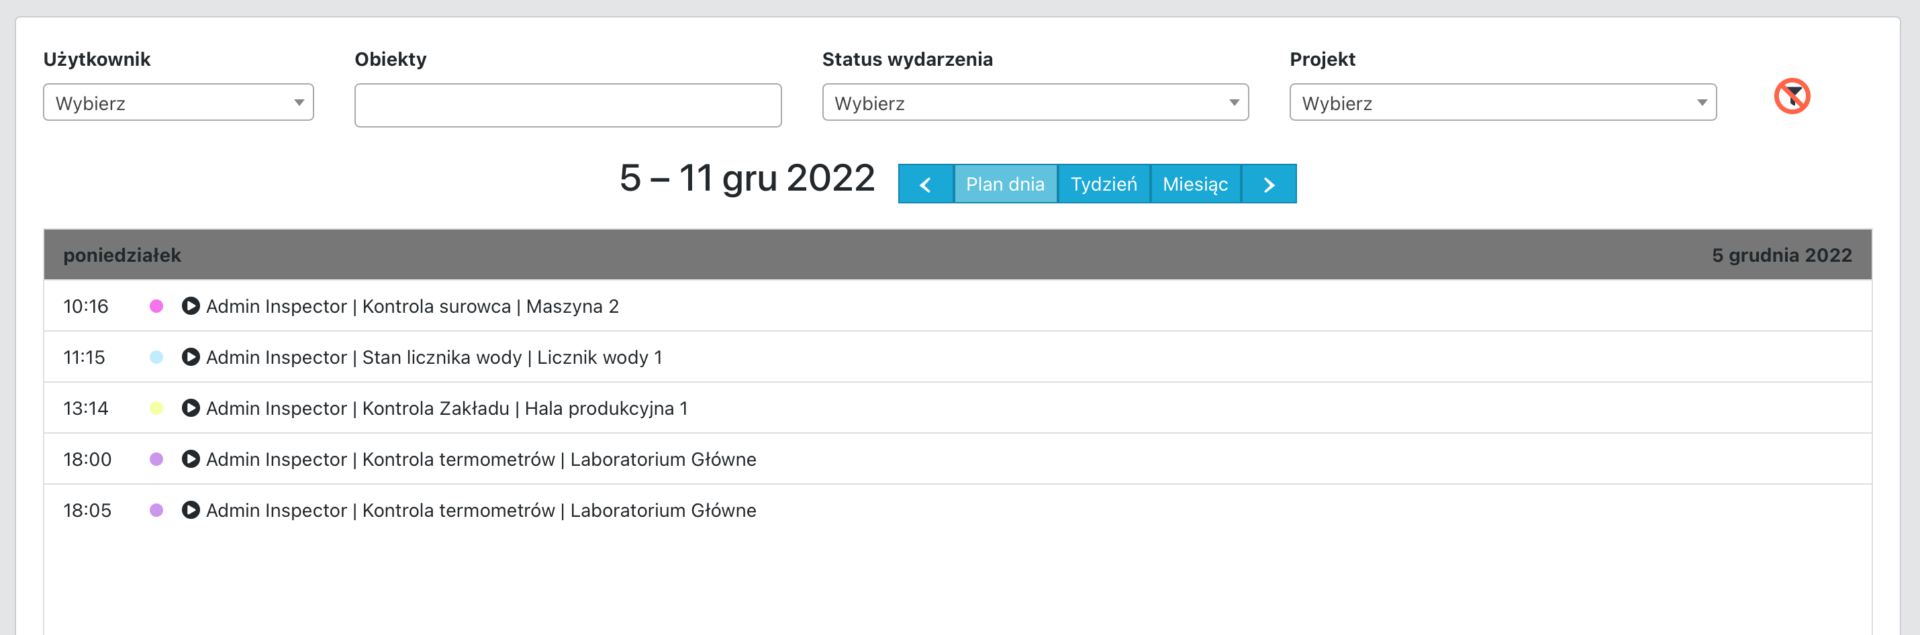1920x635 pixels.
Task: Click the Obiekty input field
Action: tap(567, 105)
